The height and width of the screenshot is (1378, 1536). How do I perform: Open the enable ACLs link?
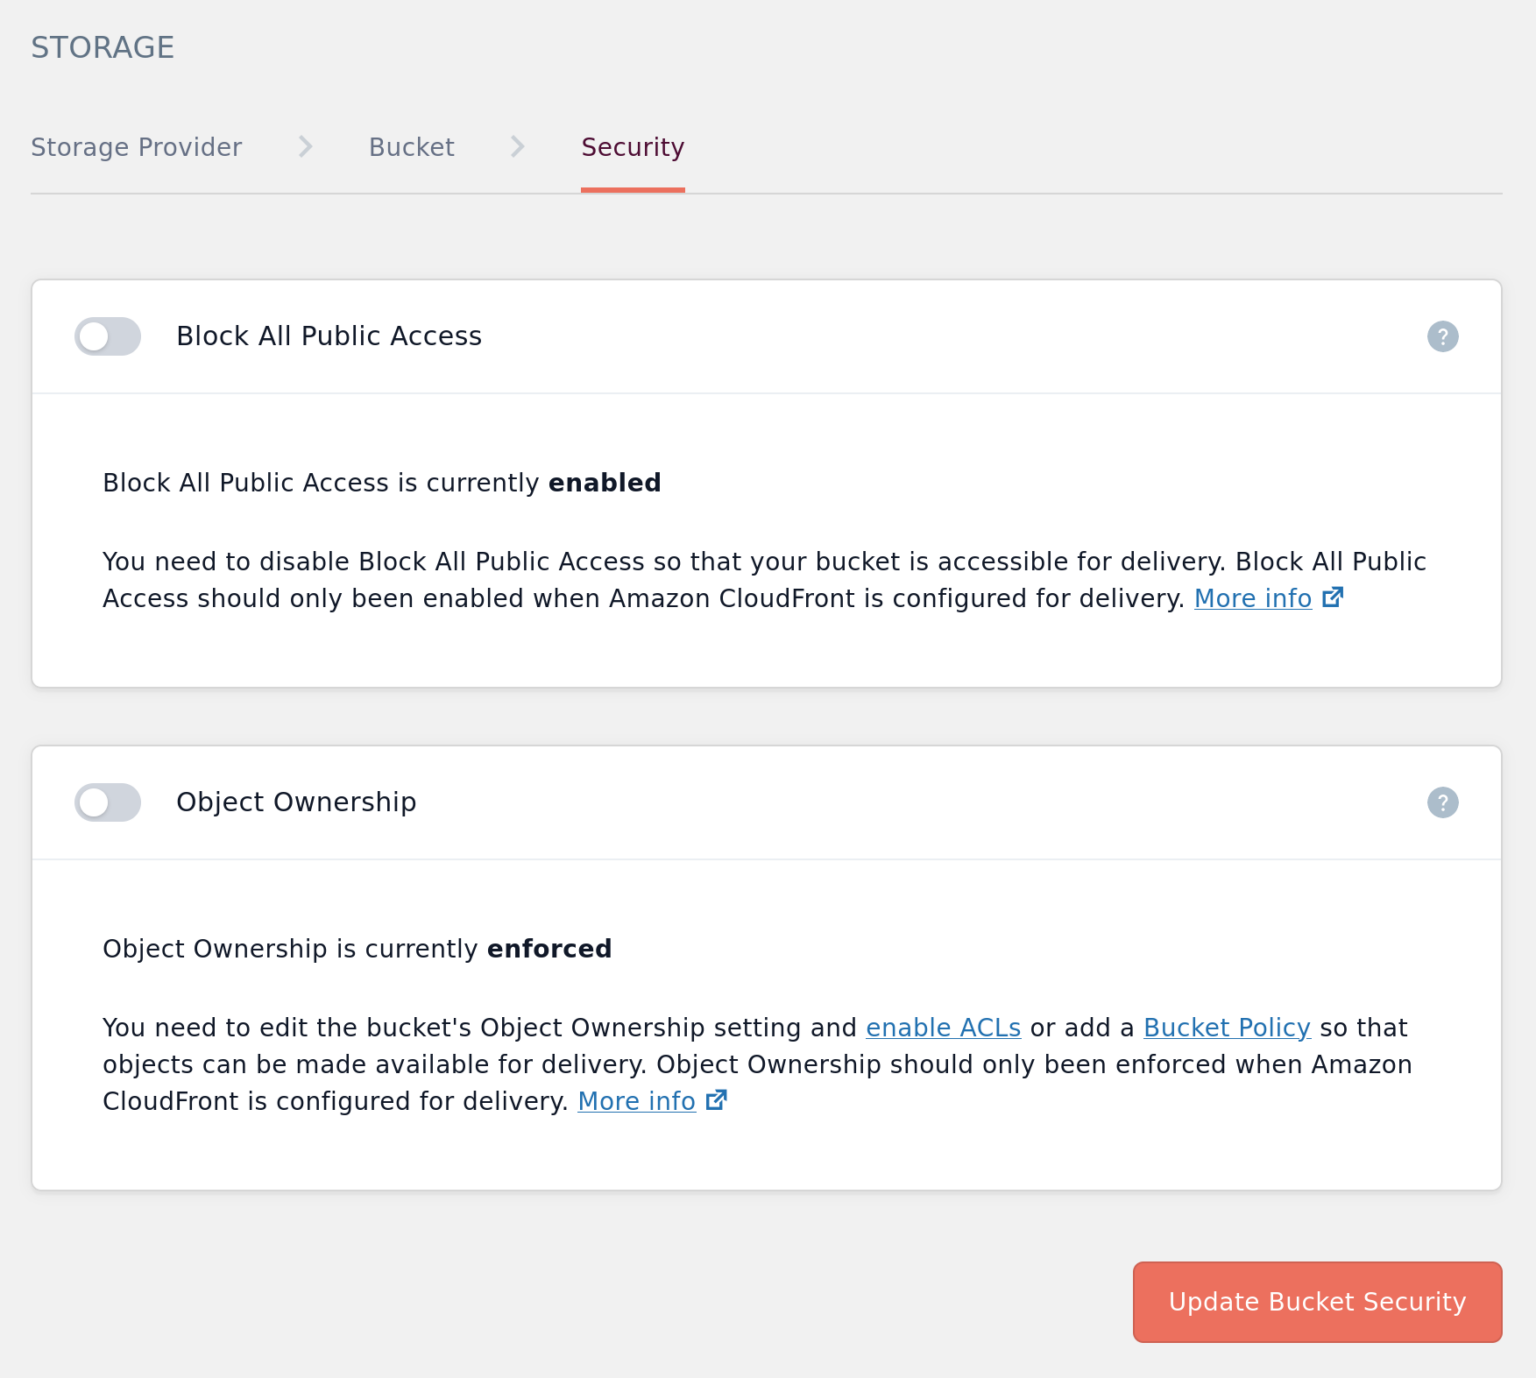pyautogui.click(x=943, y=1027)
